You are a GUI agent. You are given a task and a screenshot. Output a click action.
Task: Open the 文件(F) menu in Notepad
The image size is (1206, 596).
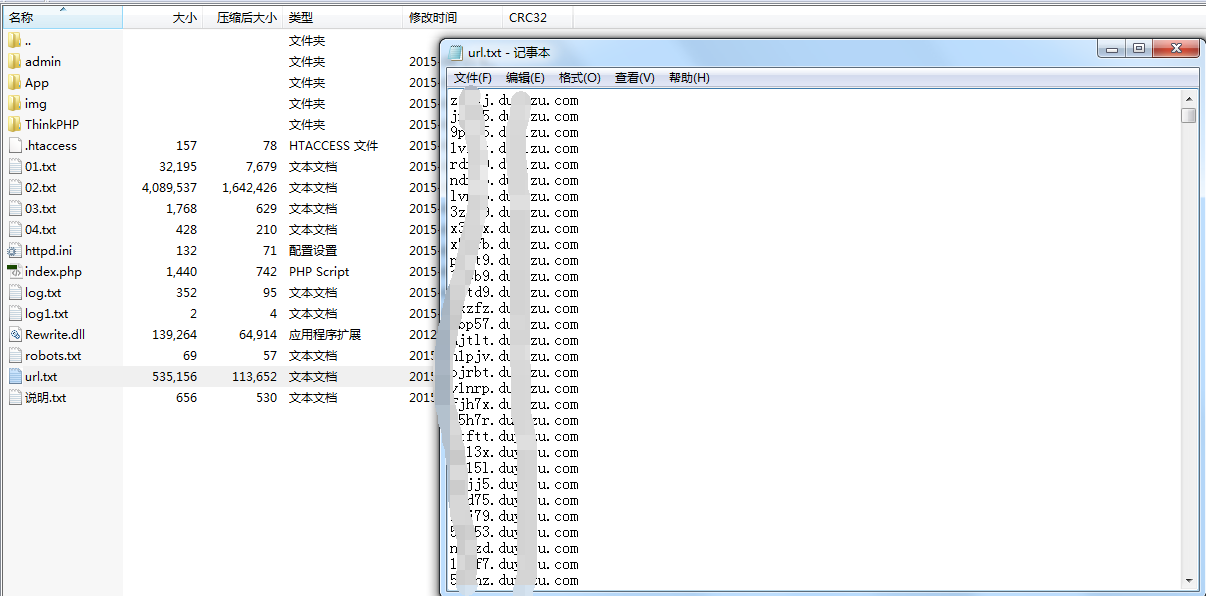[x=471, y=77]
